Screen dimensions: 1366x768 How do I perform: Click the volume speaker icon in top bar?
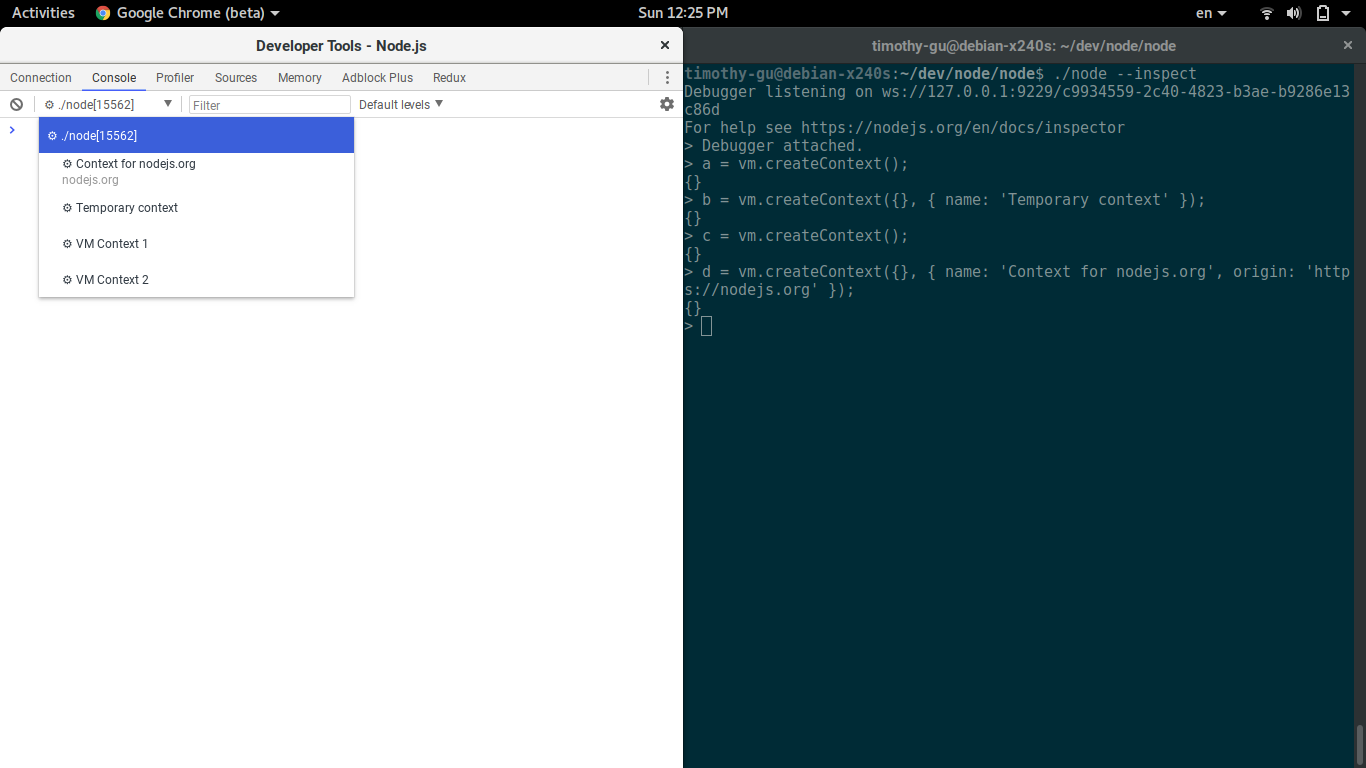click(x=1294, y=13)
